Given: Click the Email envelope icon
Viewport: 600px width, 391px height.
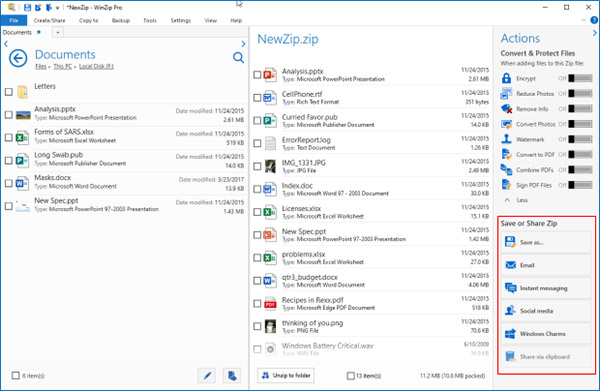Looking at the screenshot, I should [x=510, y=265].
